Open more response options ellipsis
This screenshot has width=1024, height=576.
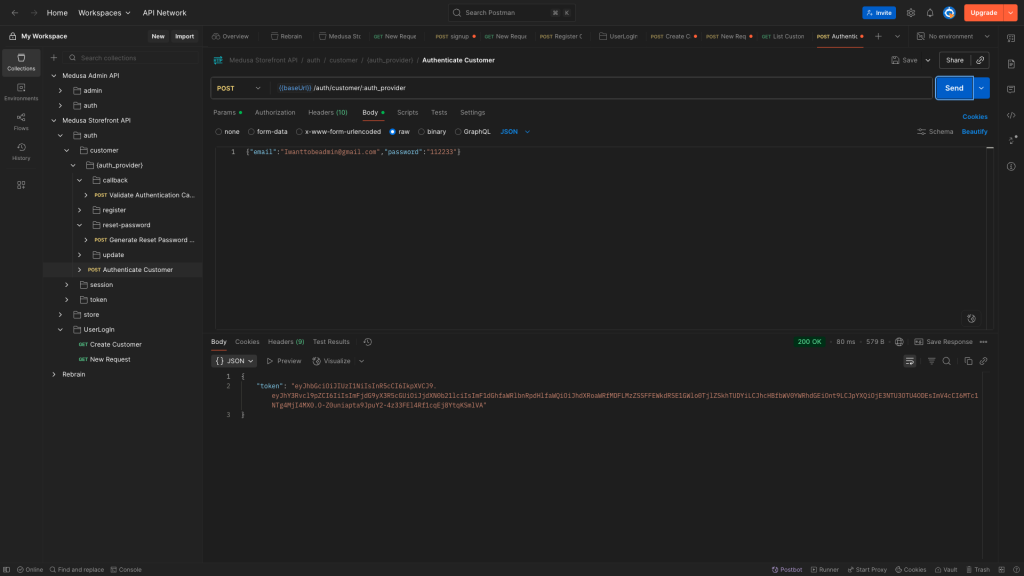[983, 342]
